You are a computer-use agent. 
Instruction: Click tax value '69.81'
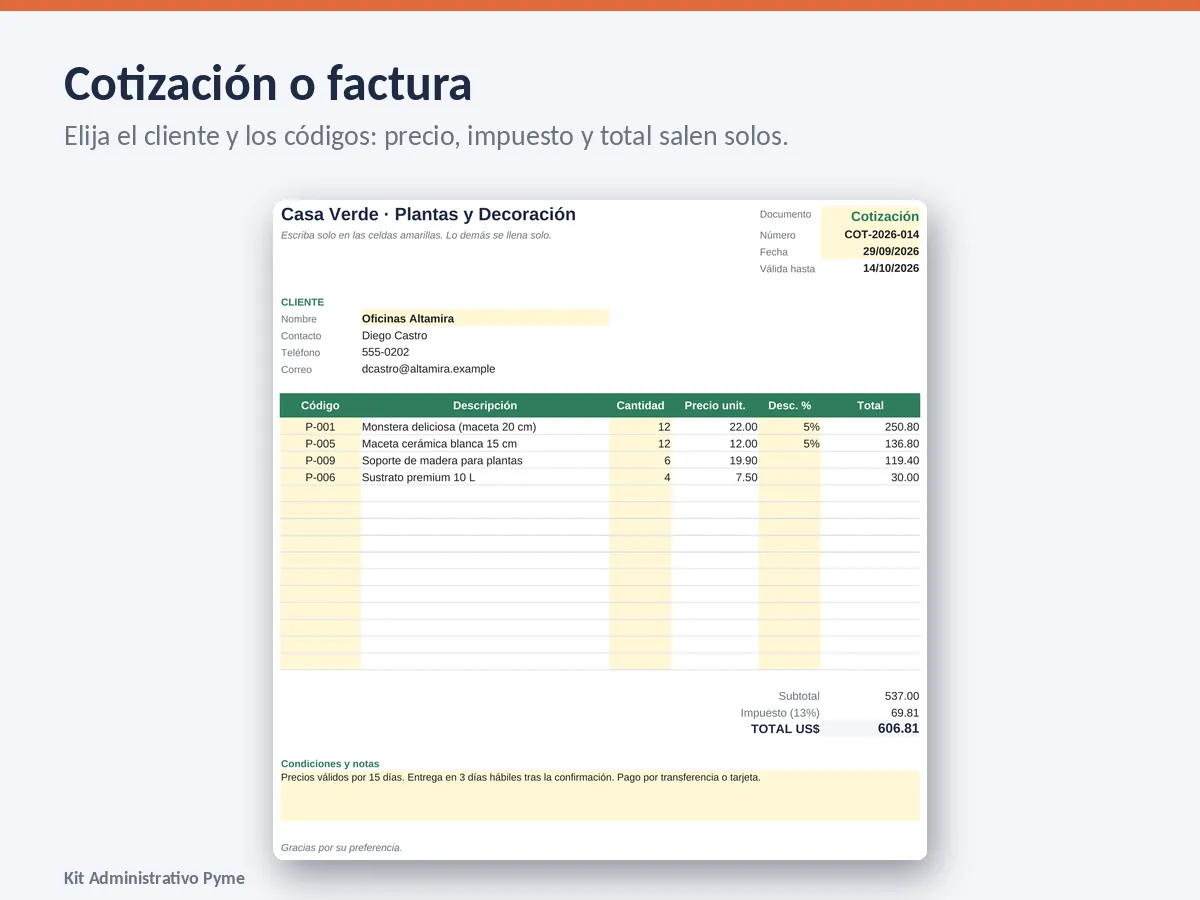click(905, 713)
